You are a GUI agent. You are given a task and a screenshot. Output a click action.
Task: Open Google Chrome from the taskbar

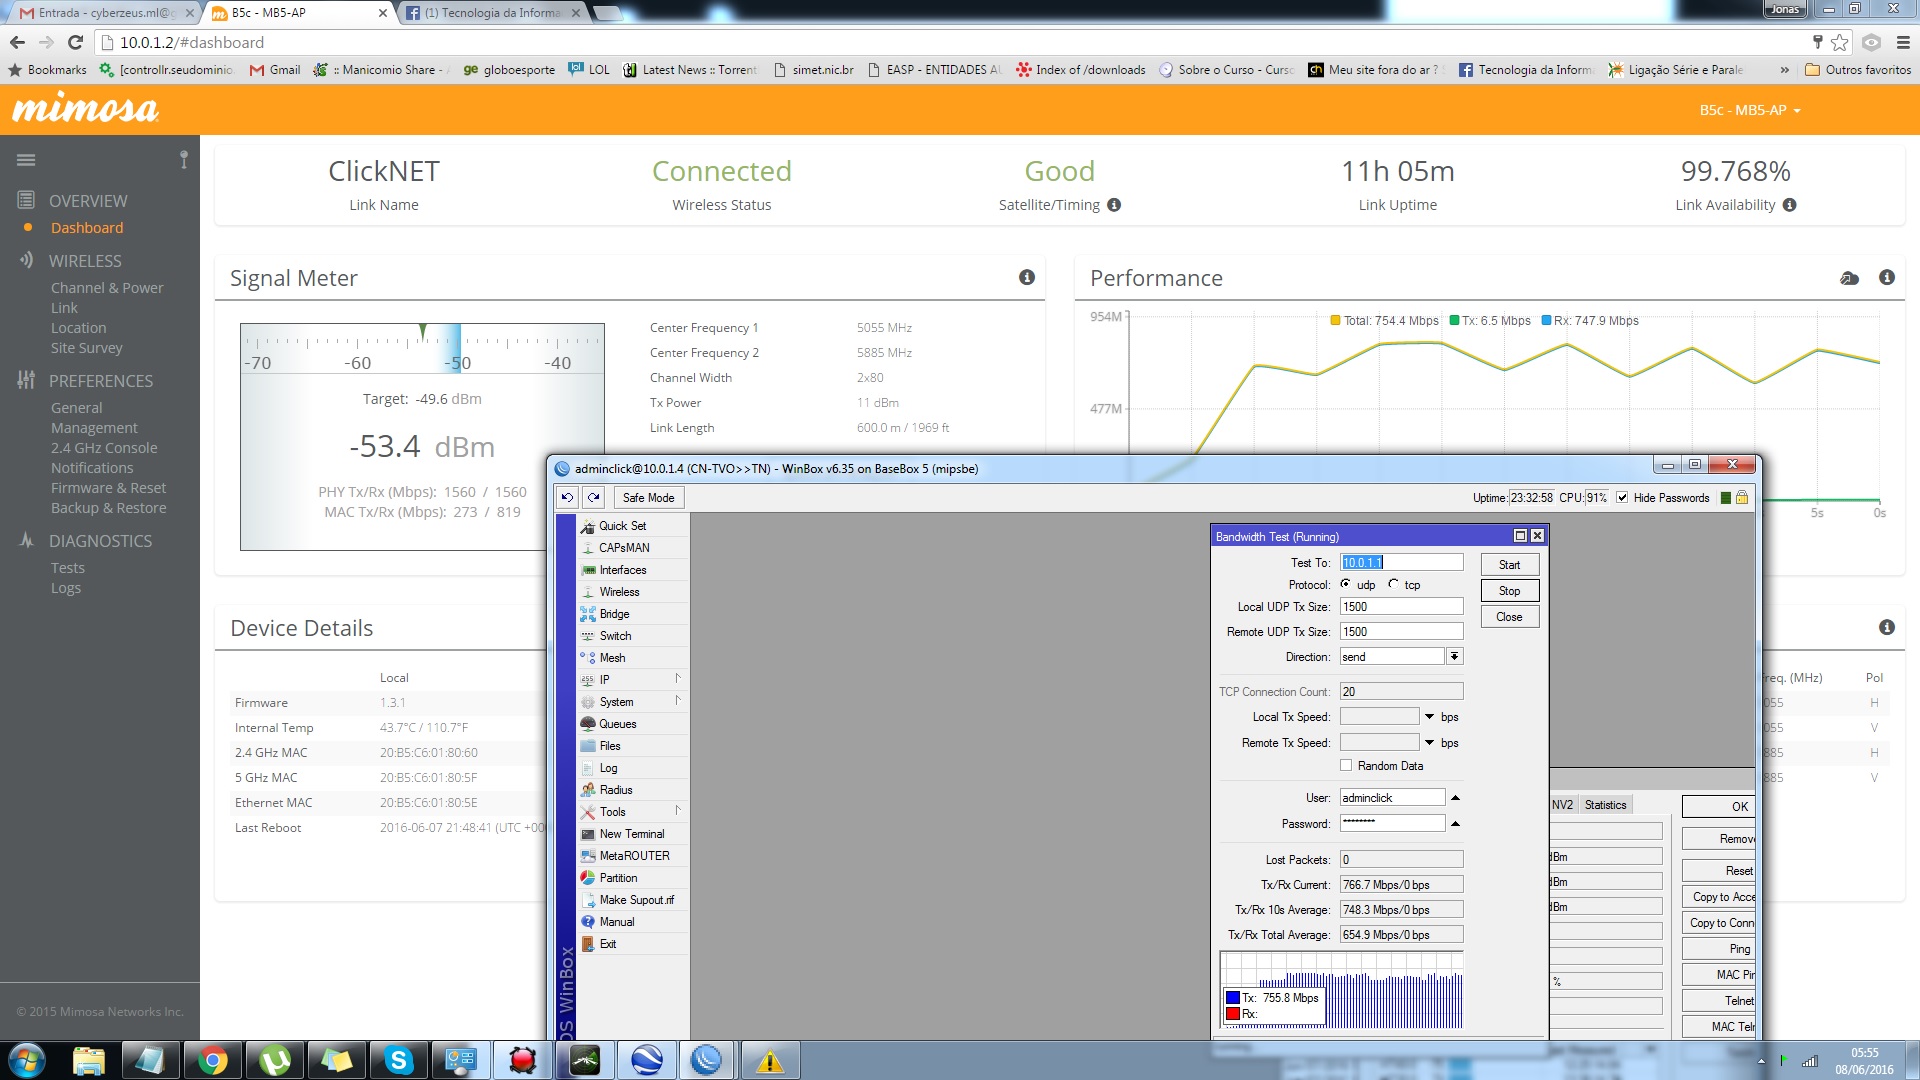pyautogui.click(x=212, y=1060)
